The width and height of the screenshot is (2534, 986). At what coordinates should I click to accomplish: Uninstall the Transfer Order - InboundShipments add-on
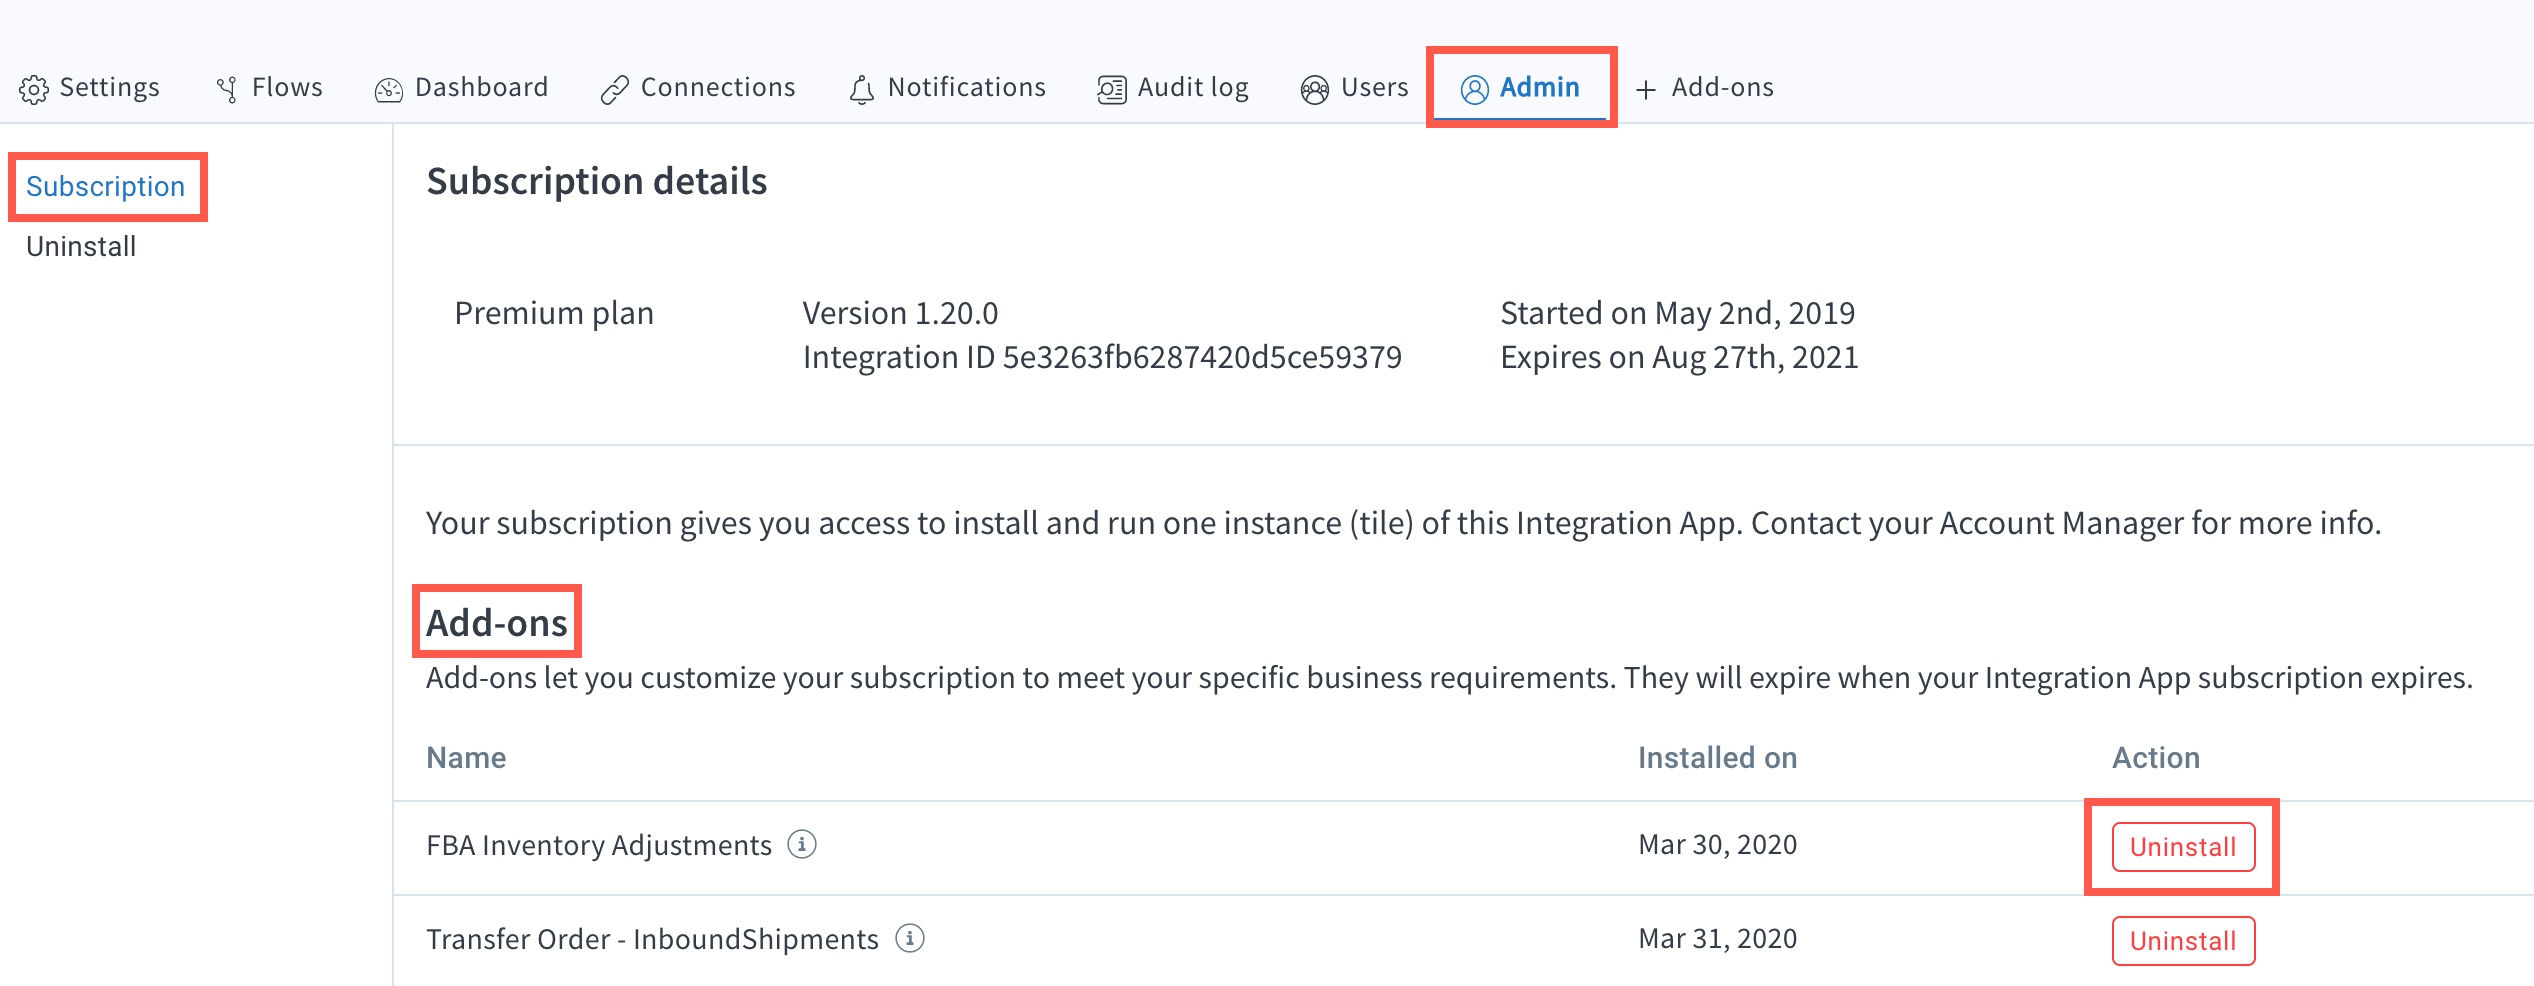(x=2183, y=941)
